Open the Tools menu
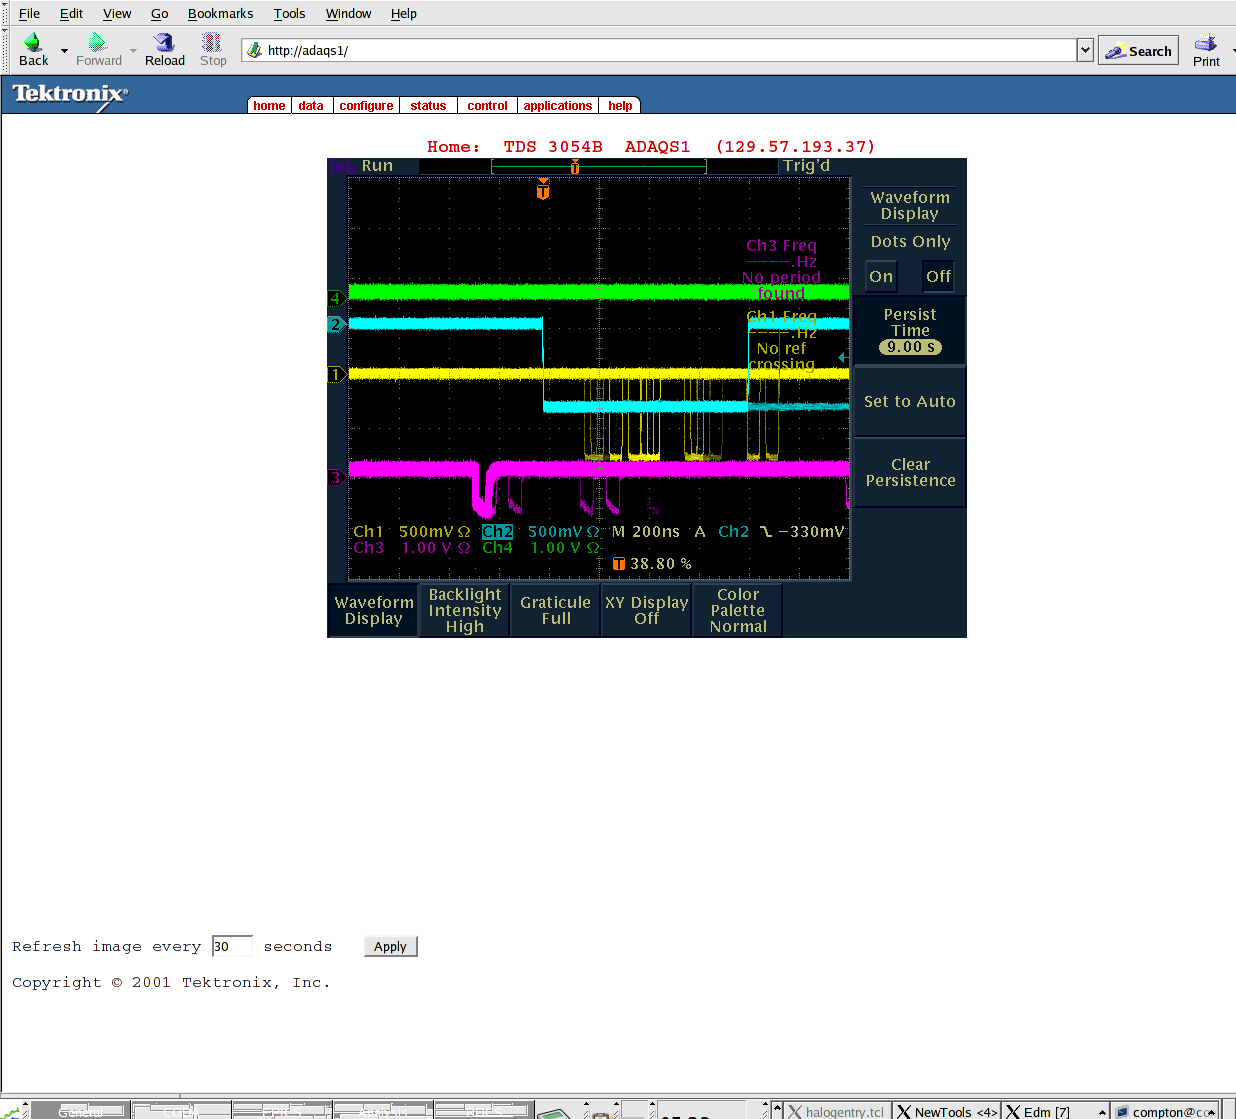The image size is (1236, 1119). (x=289, y=13)
